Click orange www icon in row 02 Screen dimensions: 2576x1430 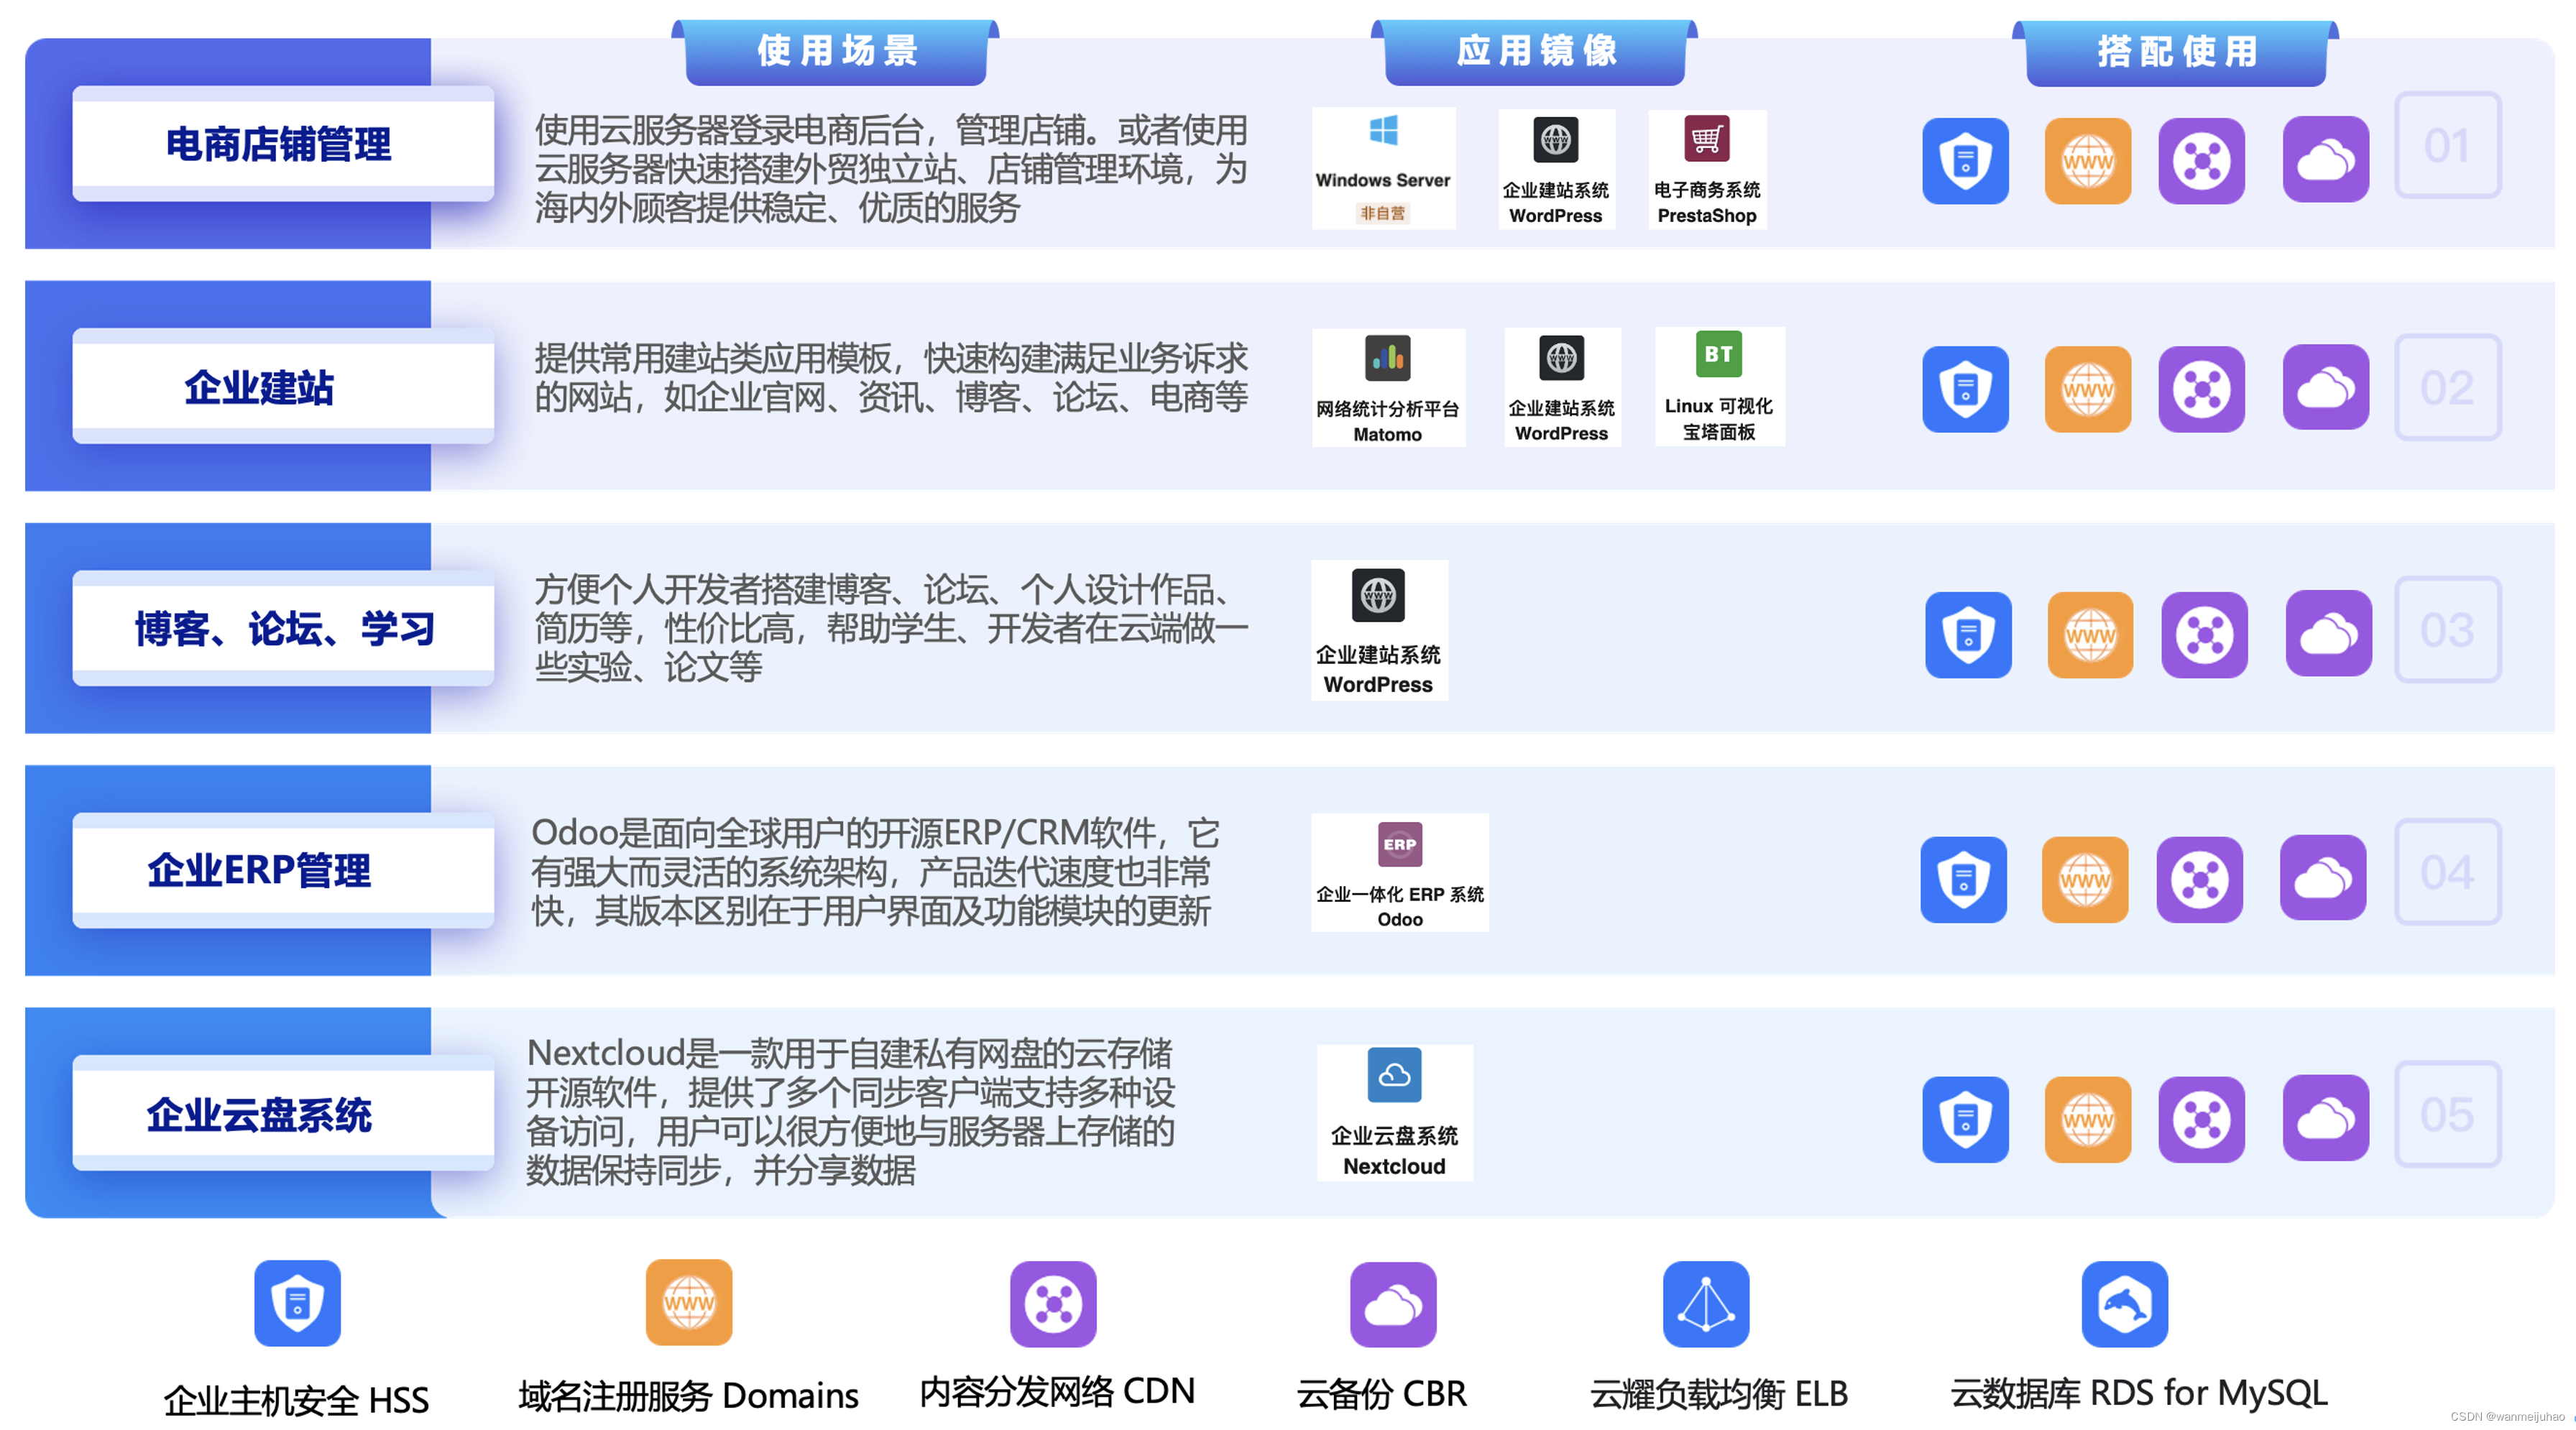pos(2088,389)
